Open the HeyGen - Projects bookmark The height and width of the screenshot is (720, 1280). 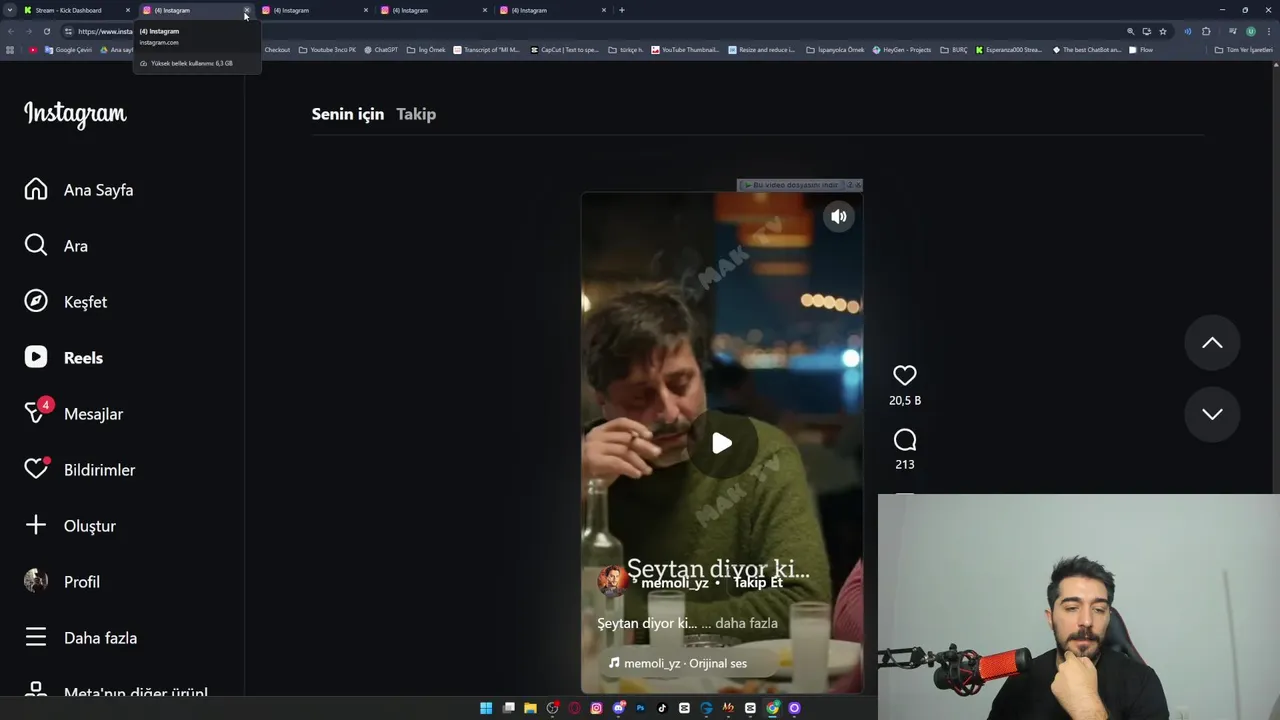tap(902, 49)
